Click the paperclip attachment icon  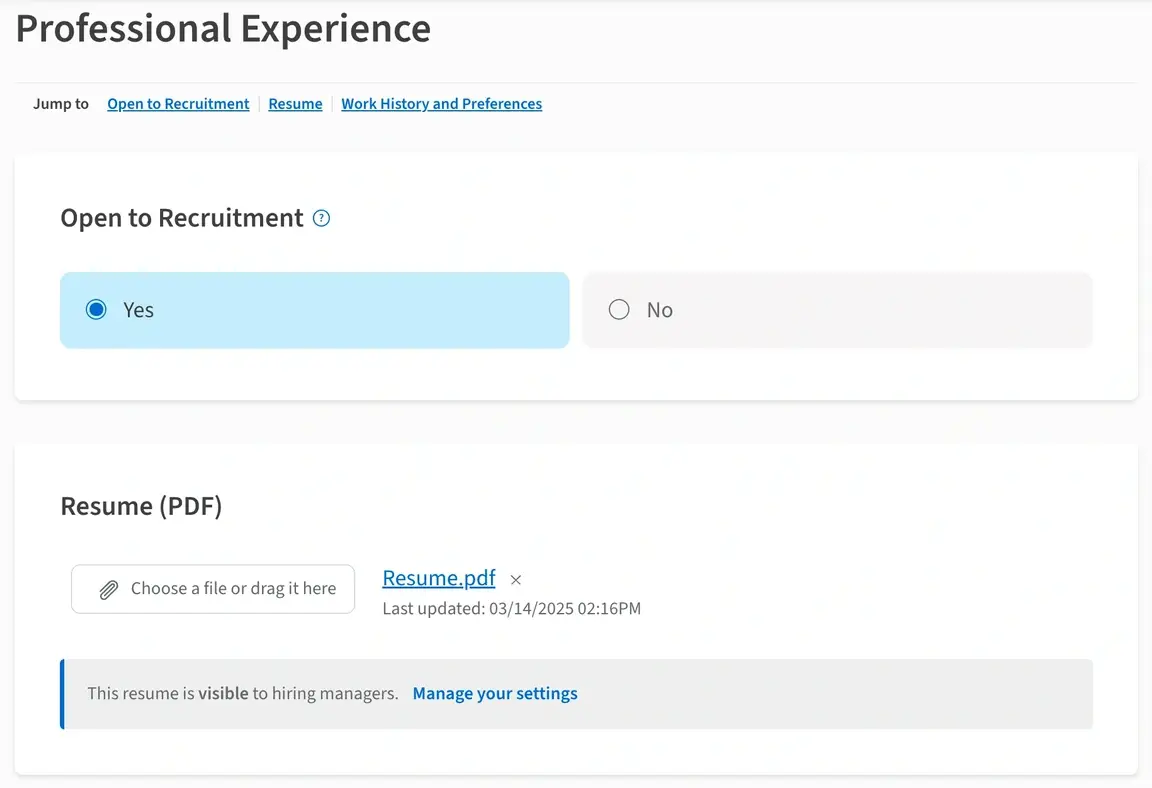pos(109,590)
